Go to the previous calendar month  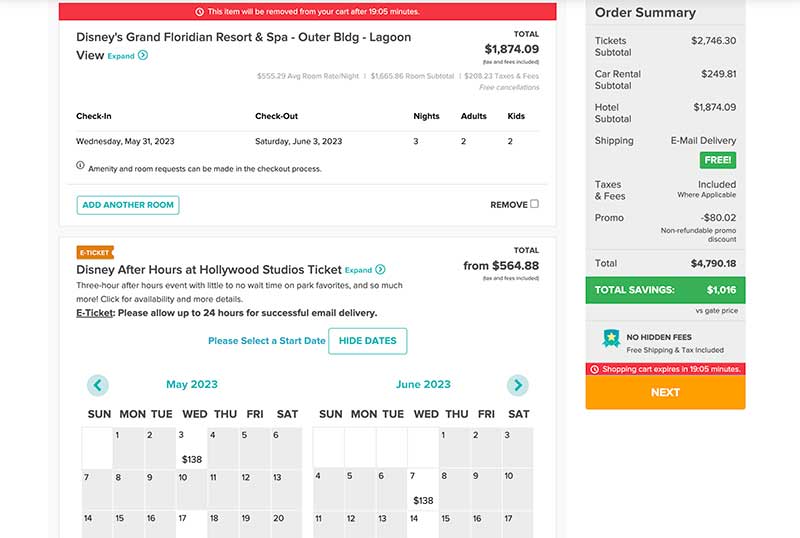[x=97, y=385]
